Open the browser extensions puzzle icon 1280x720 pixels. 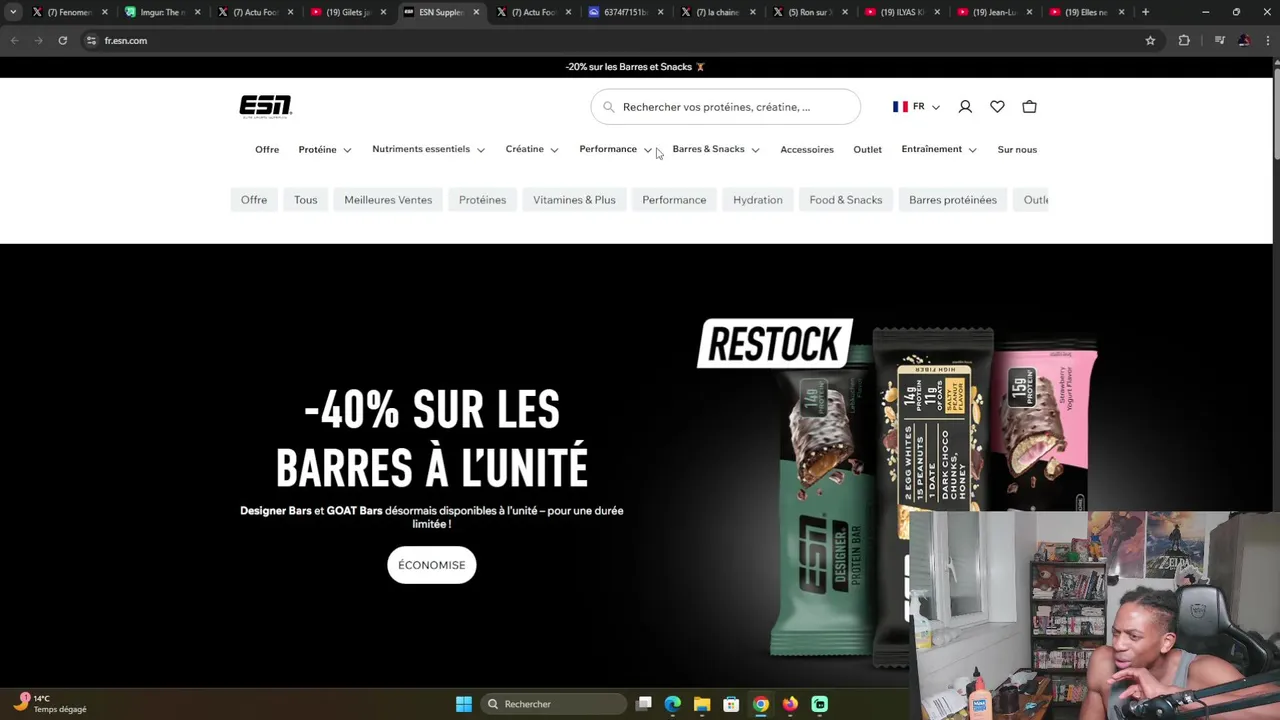[x=1184, y=40]
